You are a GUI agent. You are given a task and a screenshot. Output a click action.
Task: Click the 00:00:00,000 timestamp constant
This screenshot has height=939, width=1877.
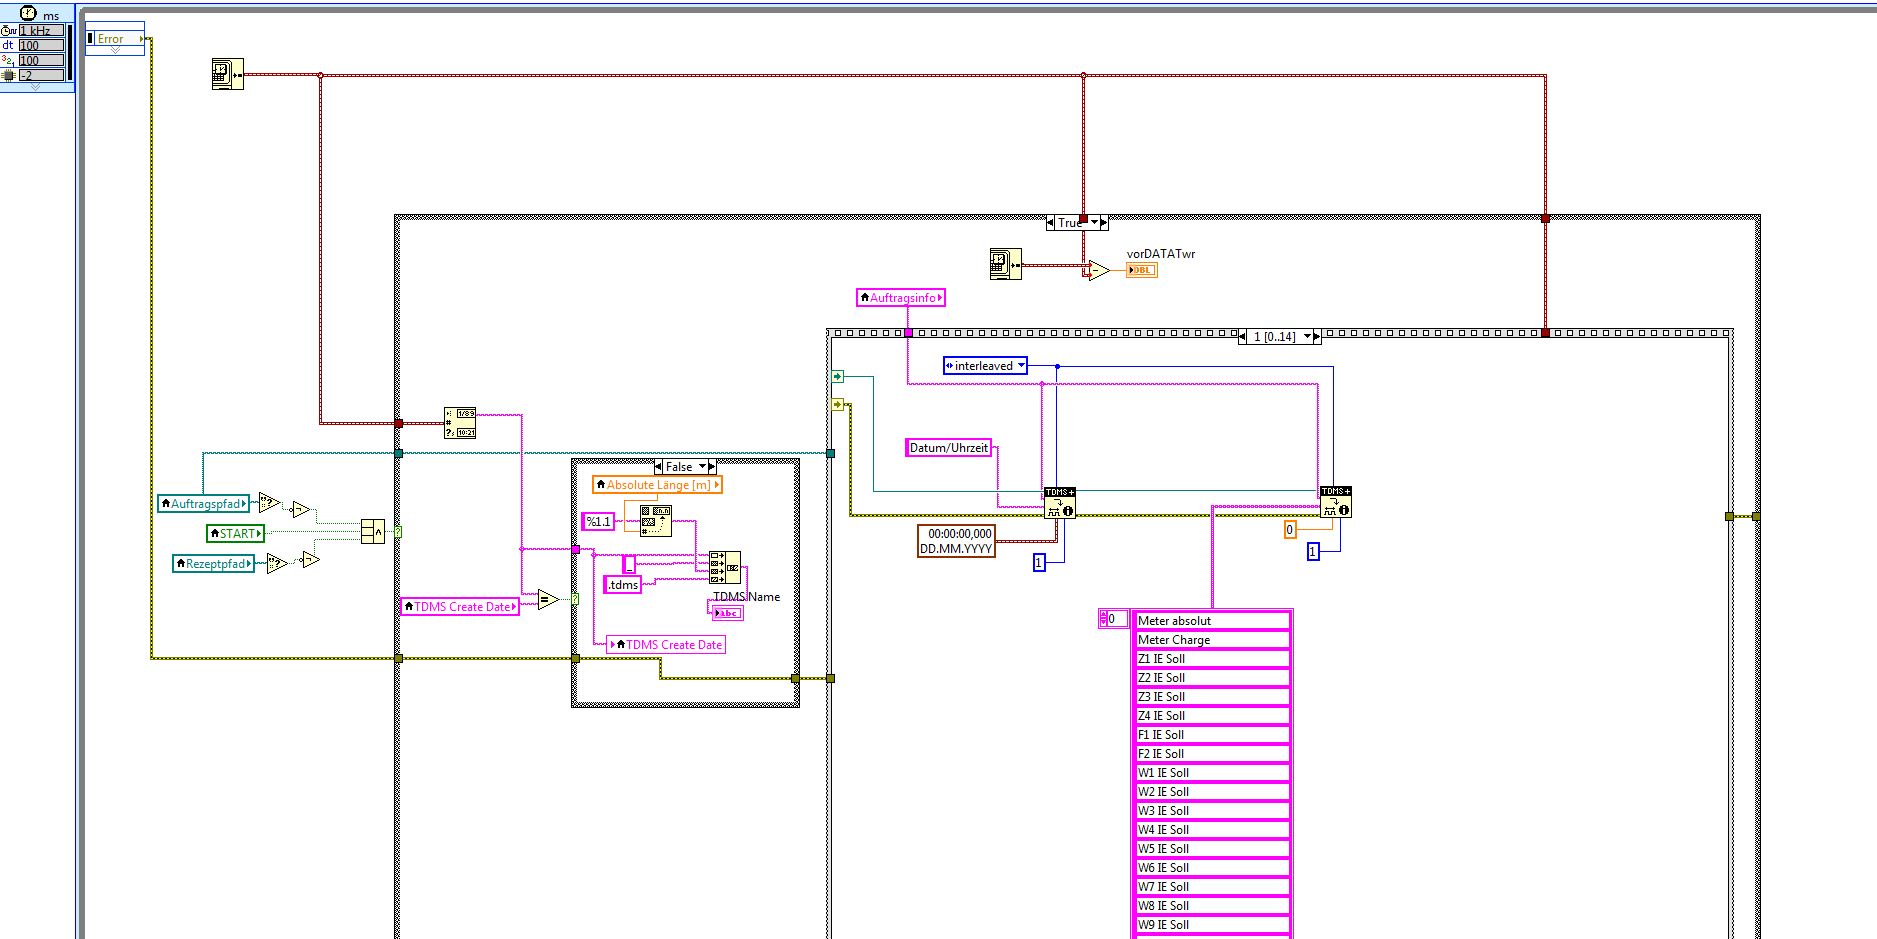click(956, 541)
